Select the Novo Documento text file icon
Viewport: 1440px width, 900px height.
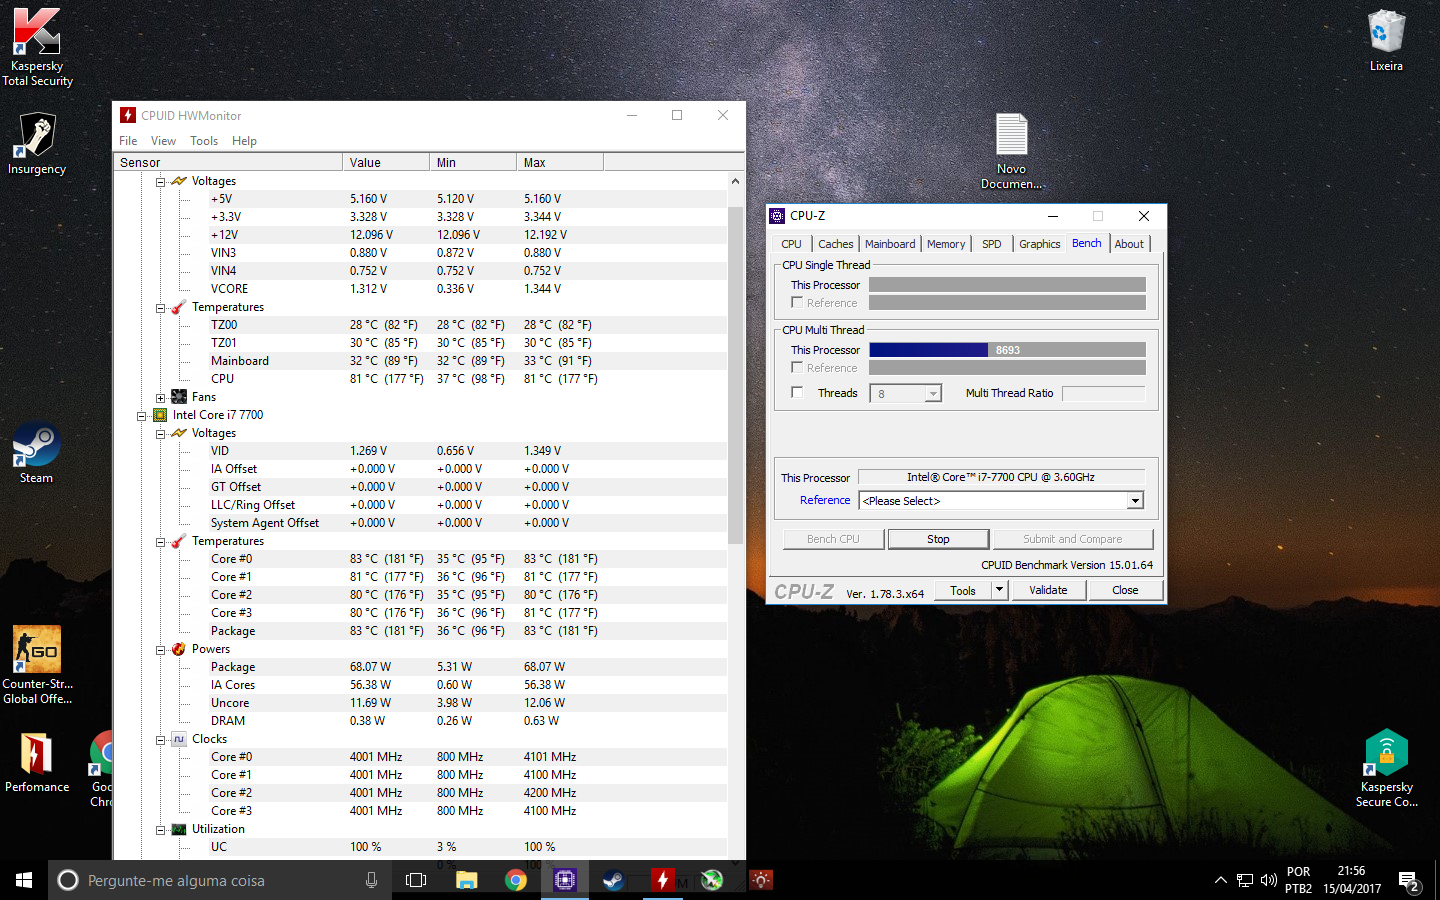[1011, 150]
